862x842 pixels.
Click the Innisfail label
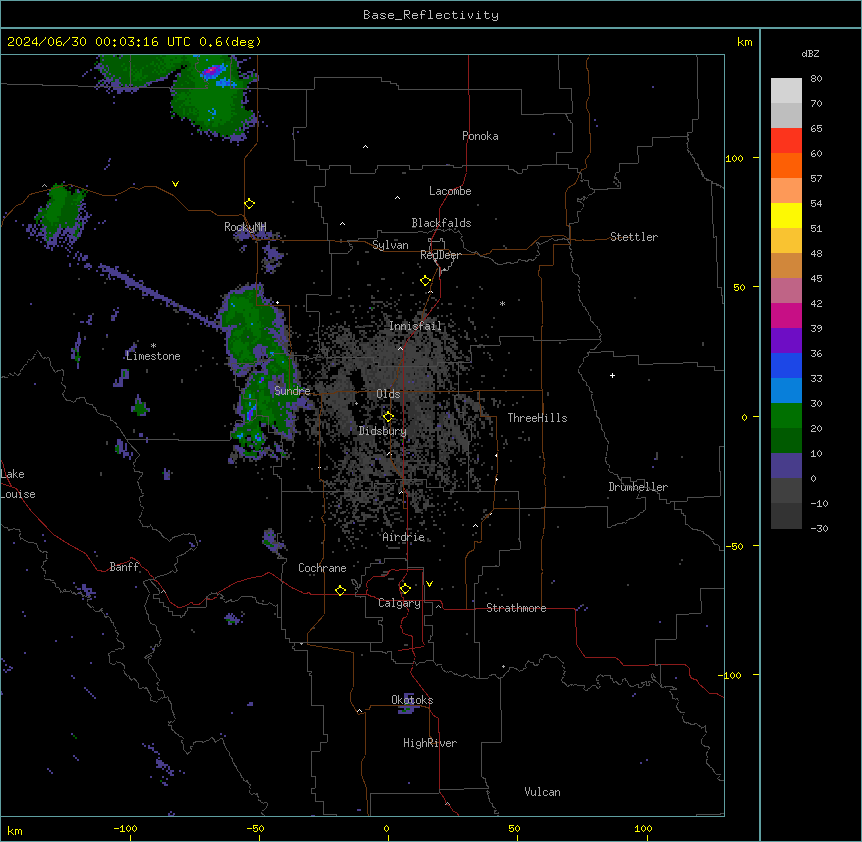(416, 326)
